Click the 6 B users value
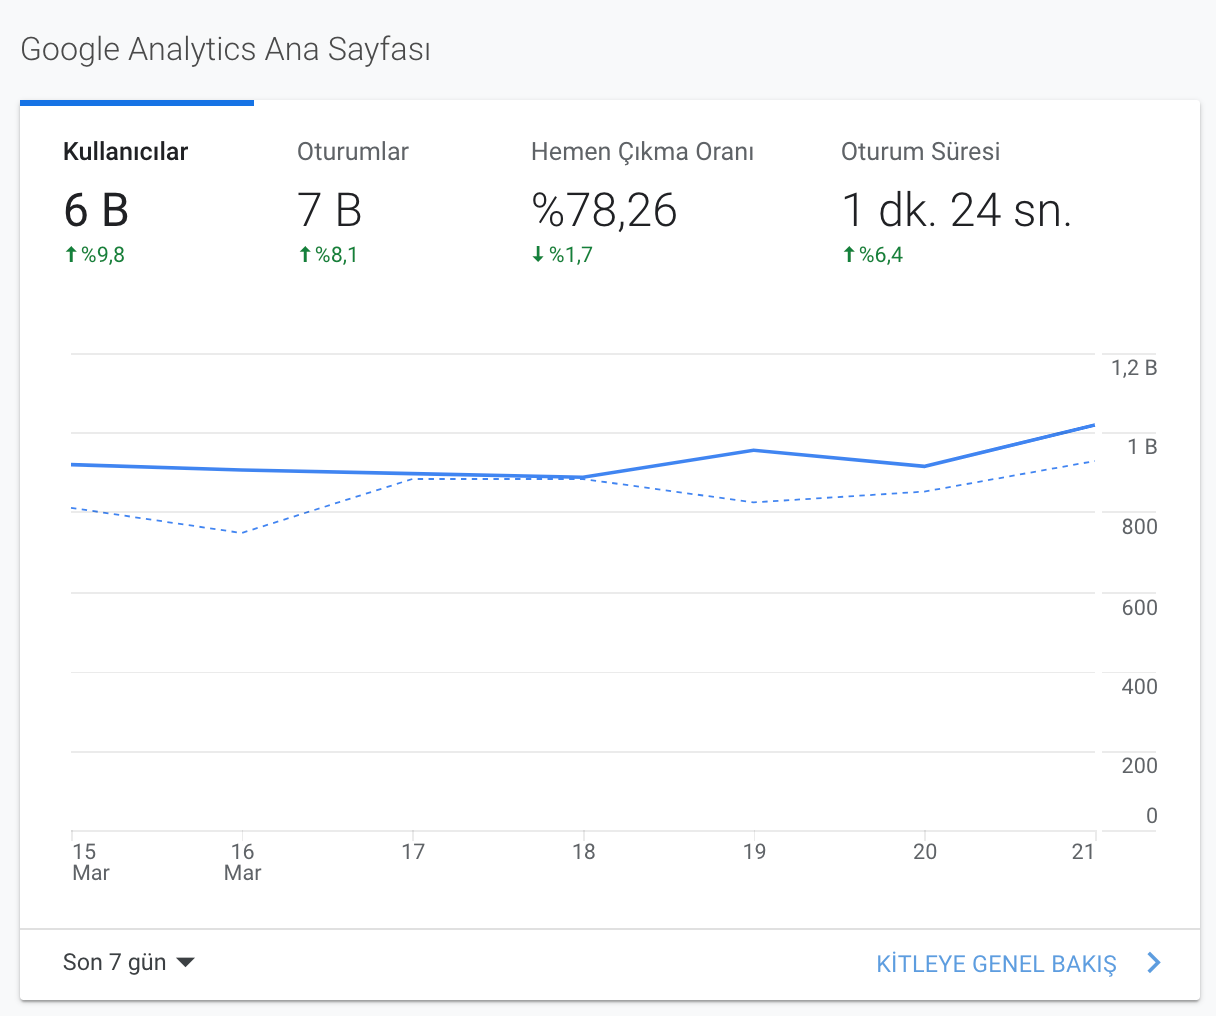The image size is (1216, 1016). pyautogui.click(x=96, y=210)
